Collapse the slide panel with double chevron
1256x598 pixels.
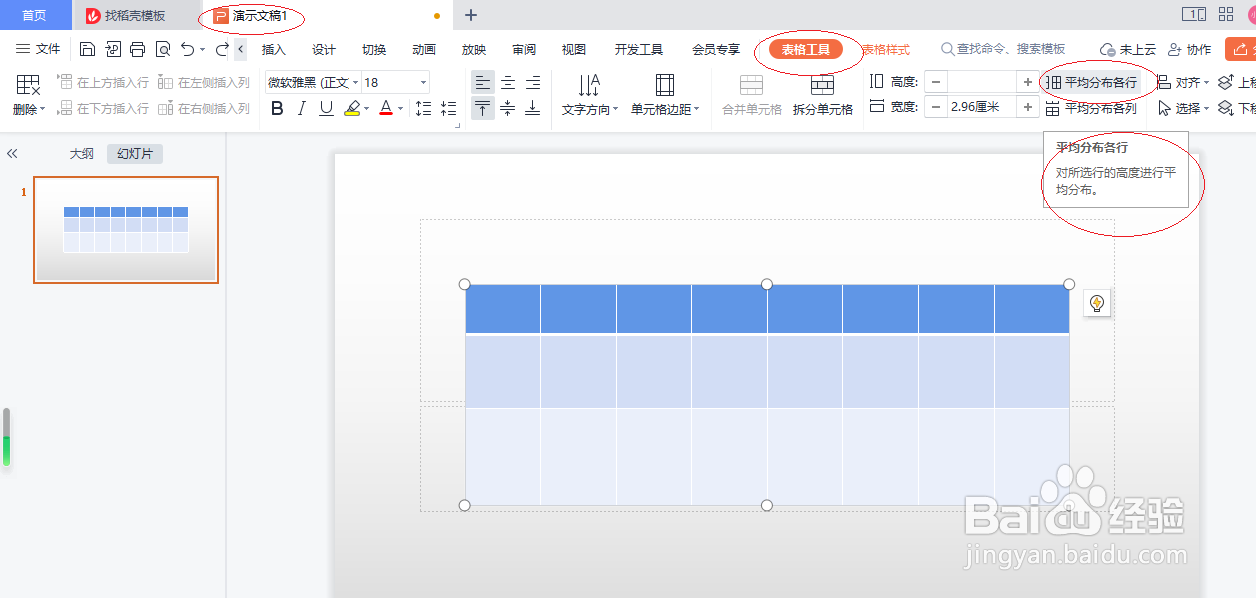coord(12,154)
